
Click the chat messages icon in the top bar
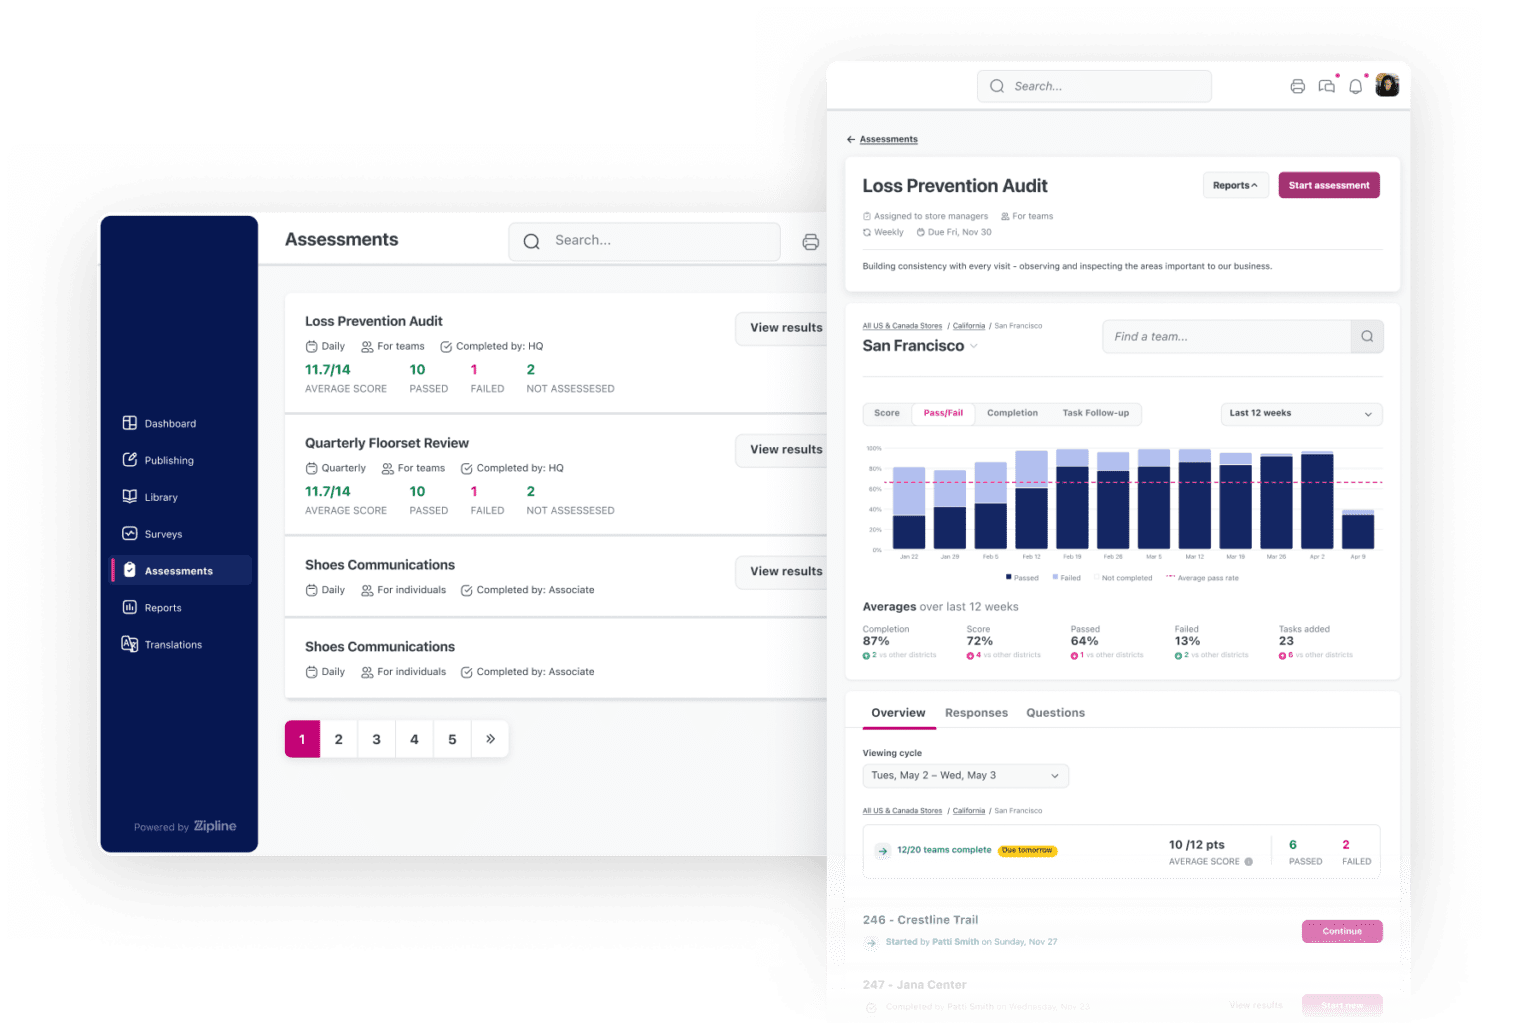click(x=1326, y=86)
